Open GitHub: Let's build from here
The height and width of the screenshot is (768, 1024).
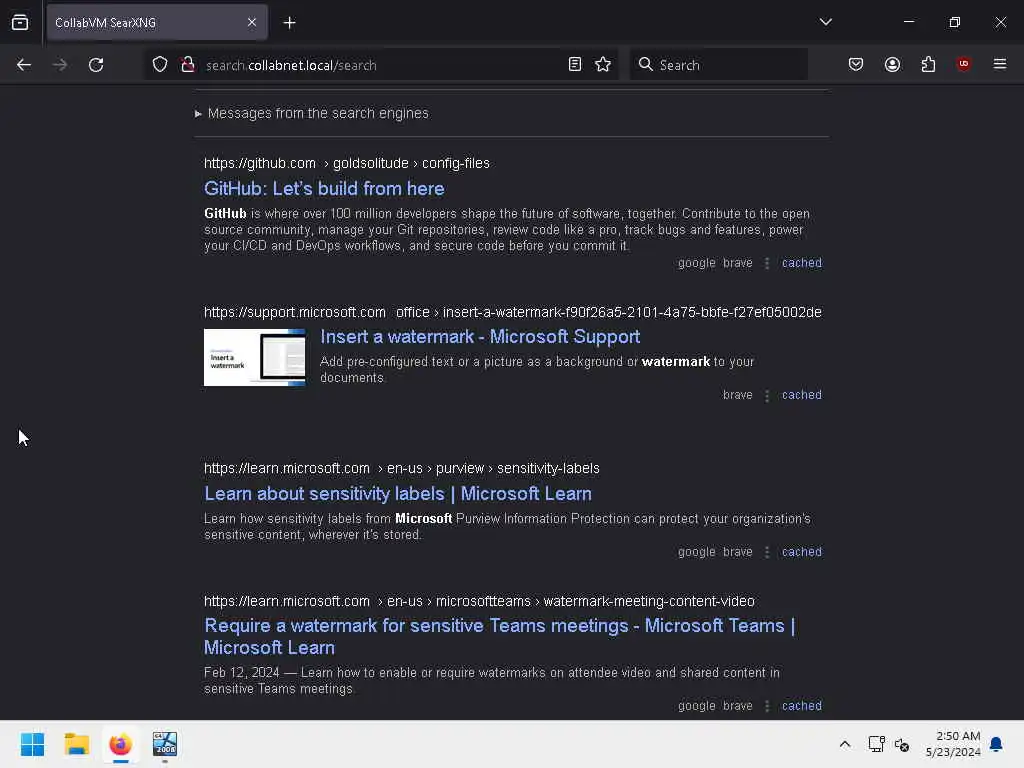pos(324,189)
